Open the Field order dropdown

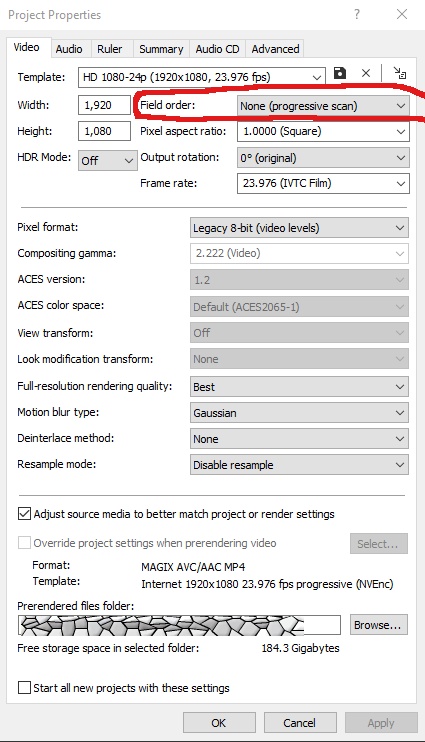(x=323, y=106)
